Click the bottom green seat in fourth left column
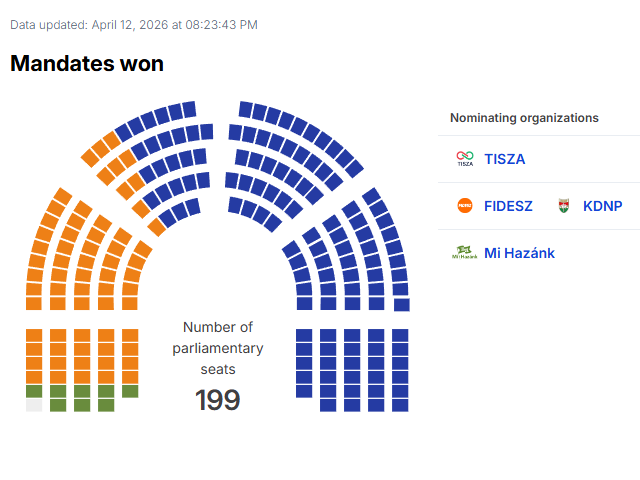 click(106, 405)
